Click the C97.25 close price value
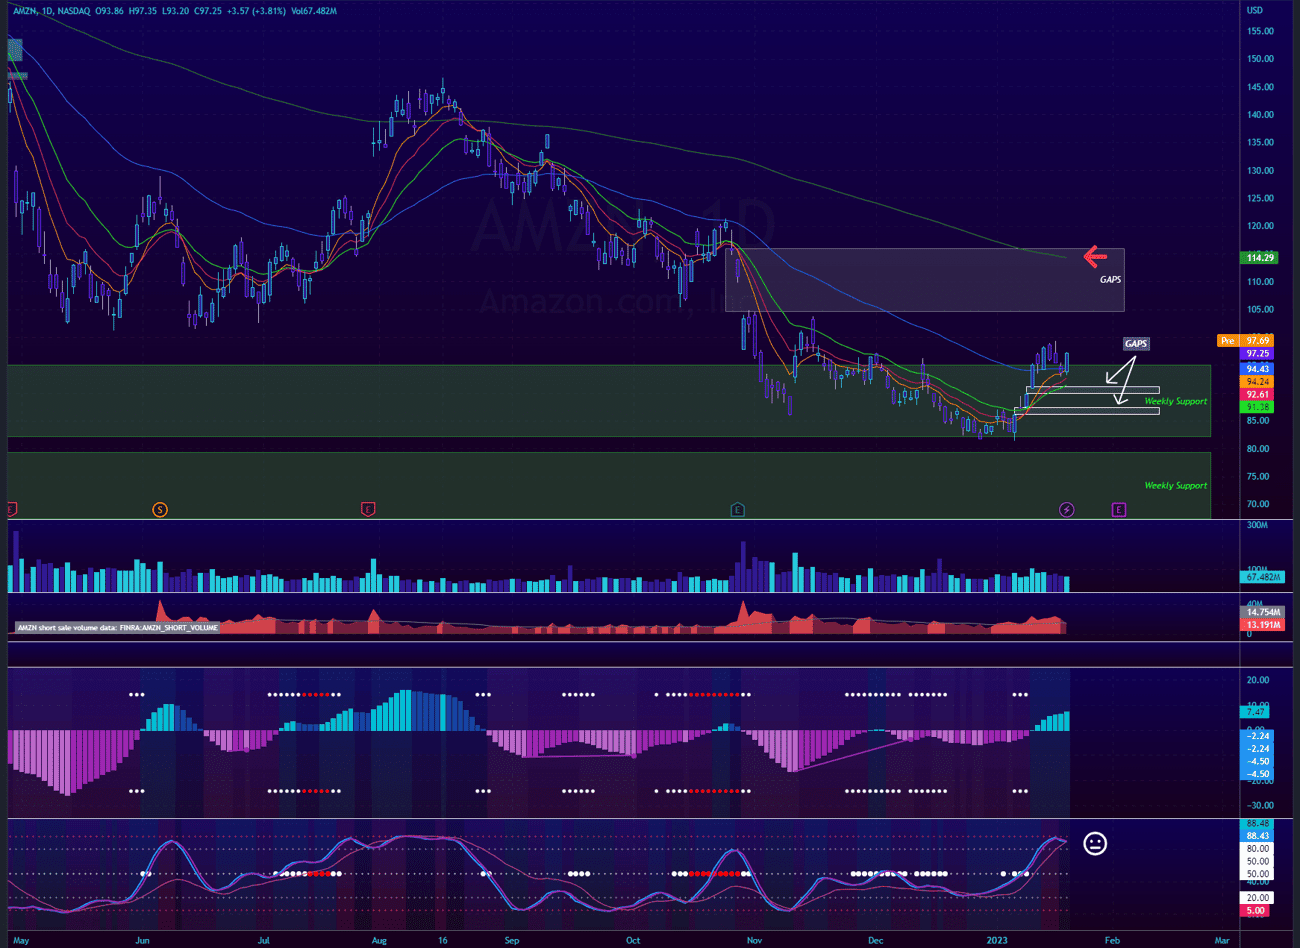 point(208,11)
